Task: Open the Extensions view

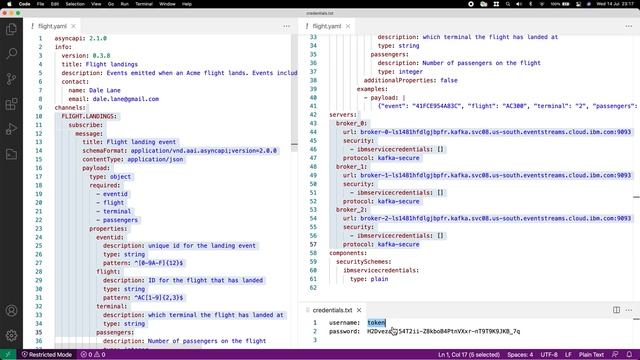Action: point(11,104)
